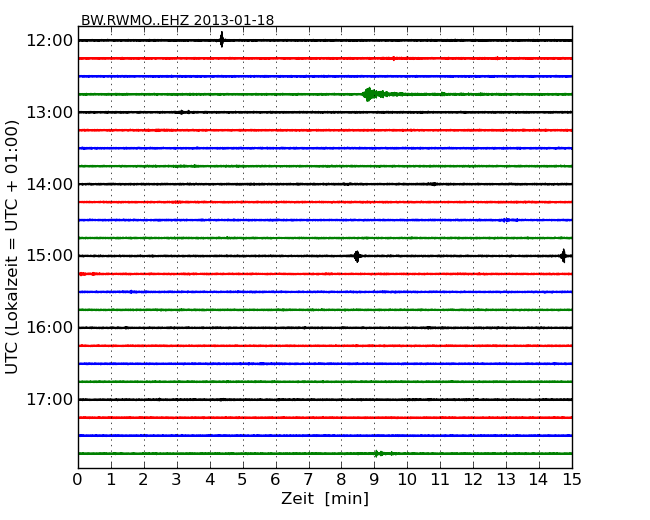Click the small green event on the bottom trace

383,453
